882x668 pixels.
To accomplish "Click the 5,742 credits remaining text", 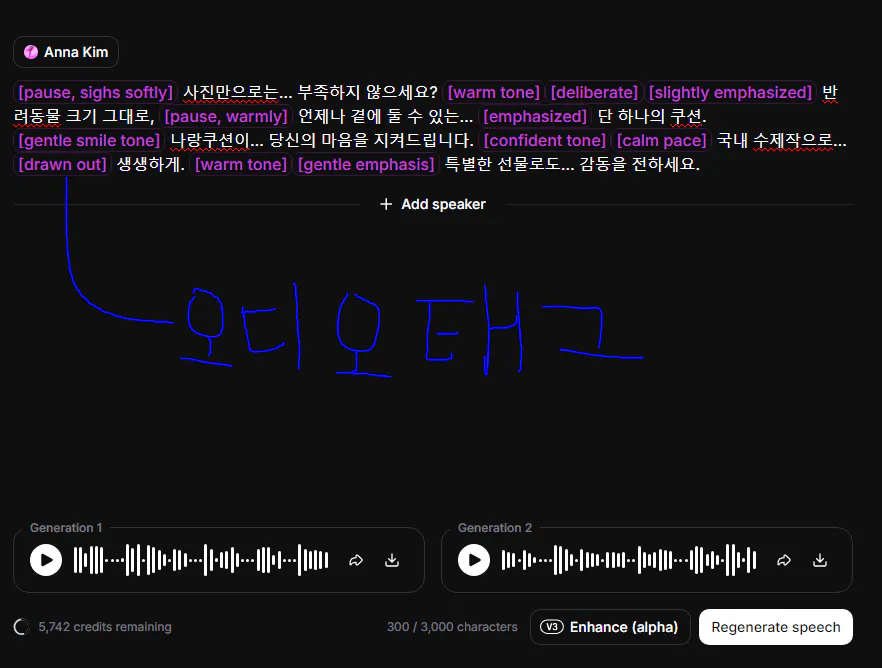I will (x=105, y=626).
